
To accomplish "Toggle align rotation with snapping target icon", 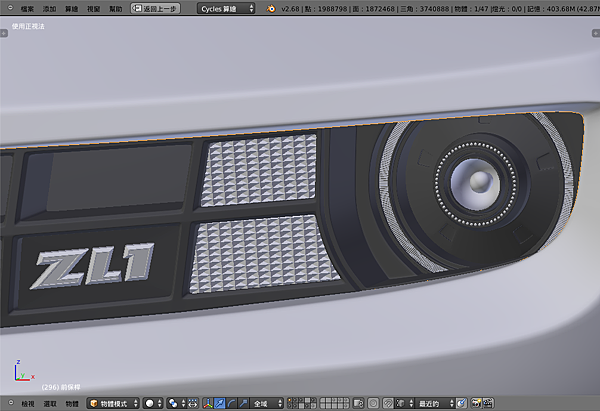I will point(461,403).
